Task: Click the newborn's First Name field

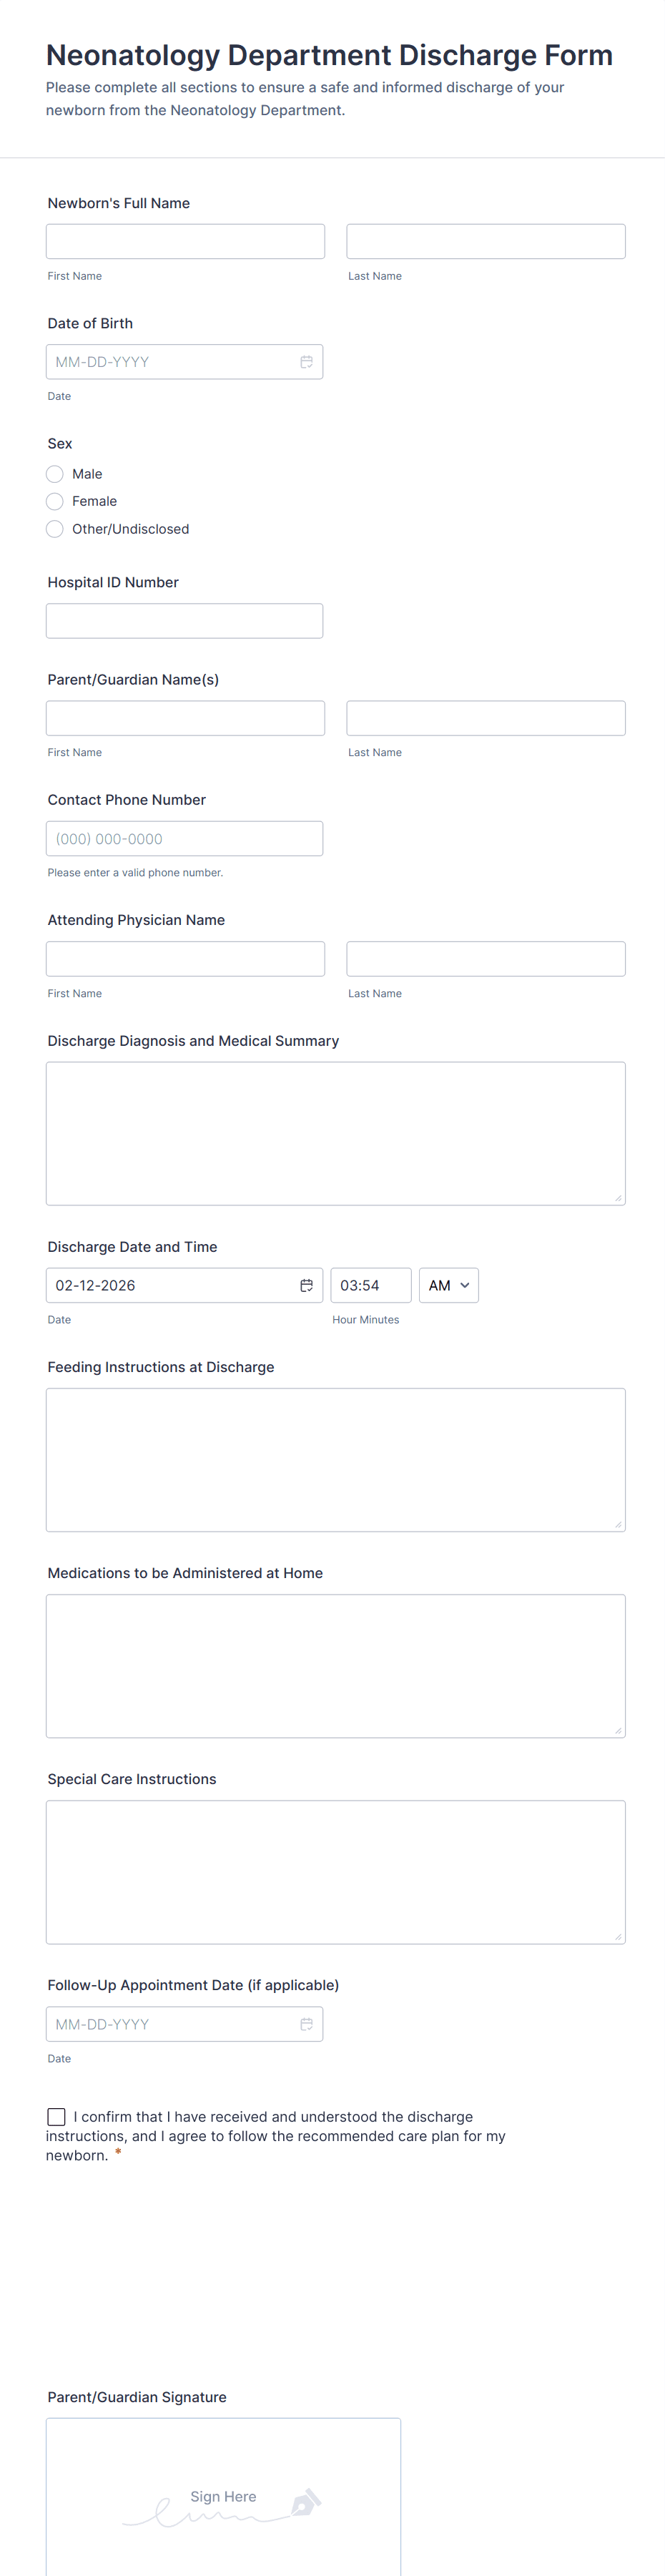Action: pyautogui.click(x=185, y=241)
